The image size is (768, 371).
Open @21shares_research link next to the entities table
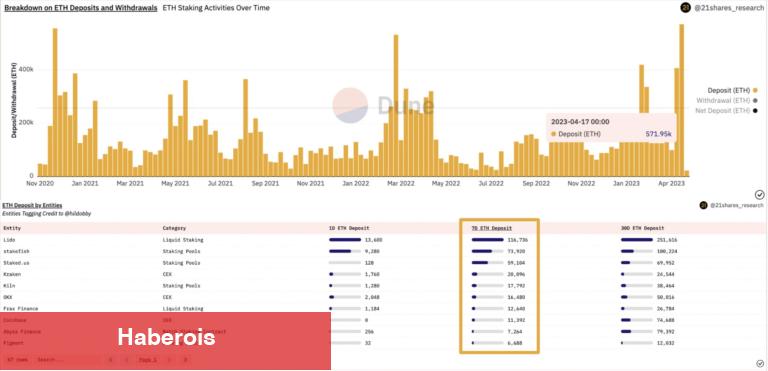[736, 205]
